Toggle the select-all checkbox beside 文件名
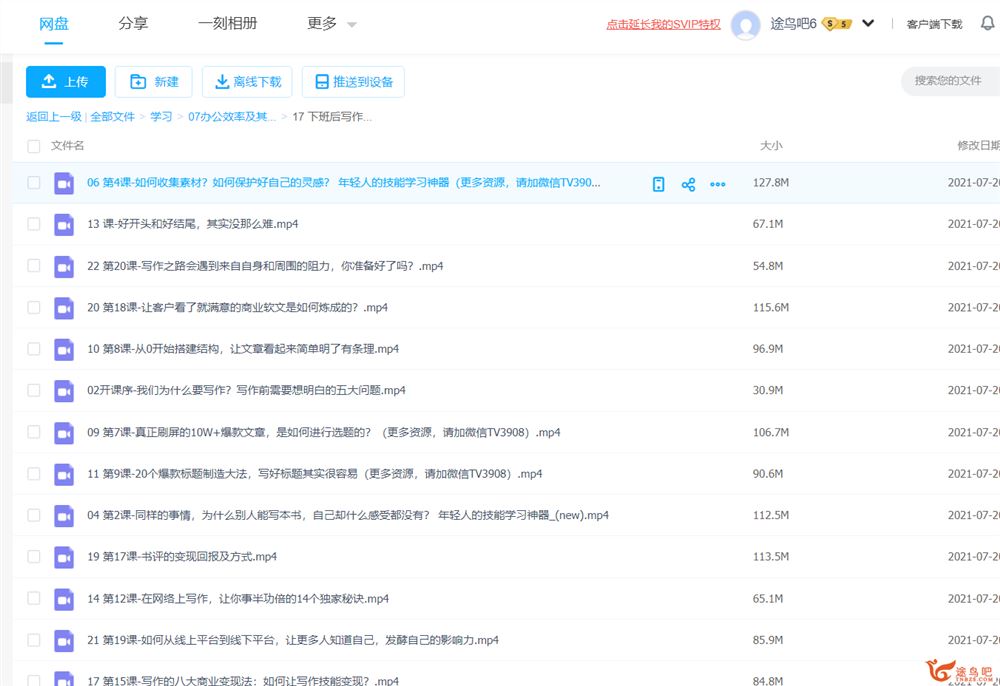Viewport: 1000px width, 686px height. click(34, 146)
